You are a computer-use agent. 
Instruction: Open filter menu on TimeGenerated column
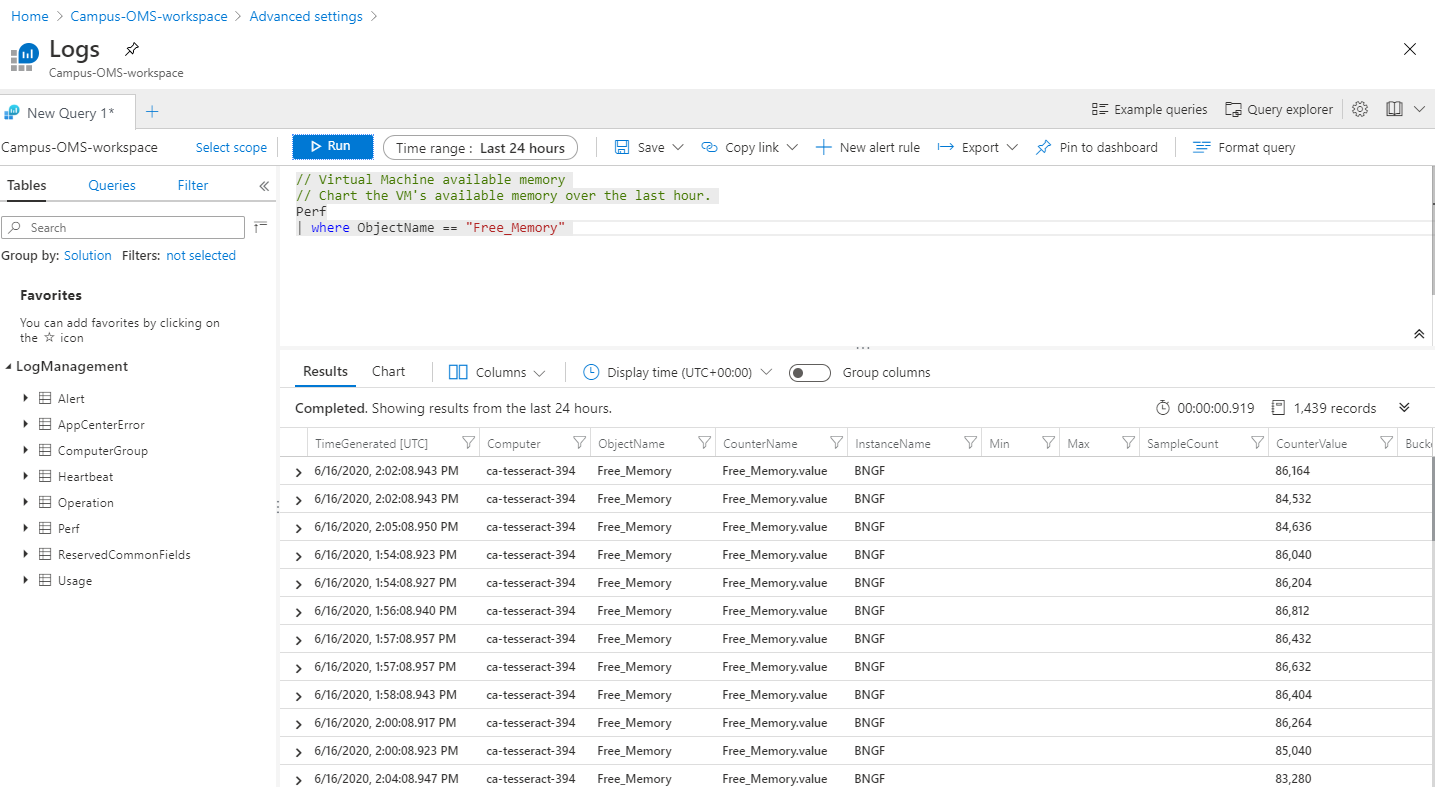[x=468, y=443]
